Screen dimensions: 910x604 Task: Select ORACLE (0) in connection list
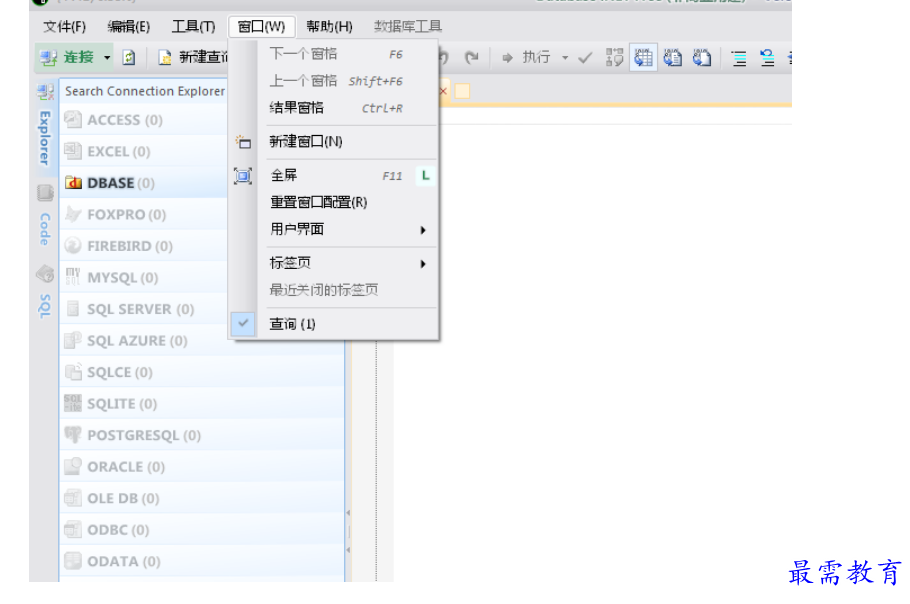click(x=202, y=466)
